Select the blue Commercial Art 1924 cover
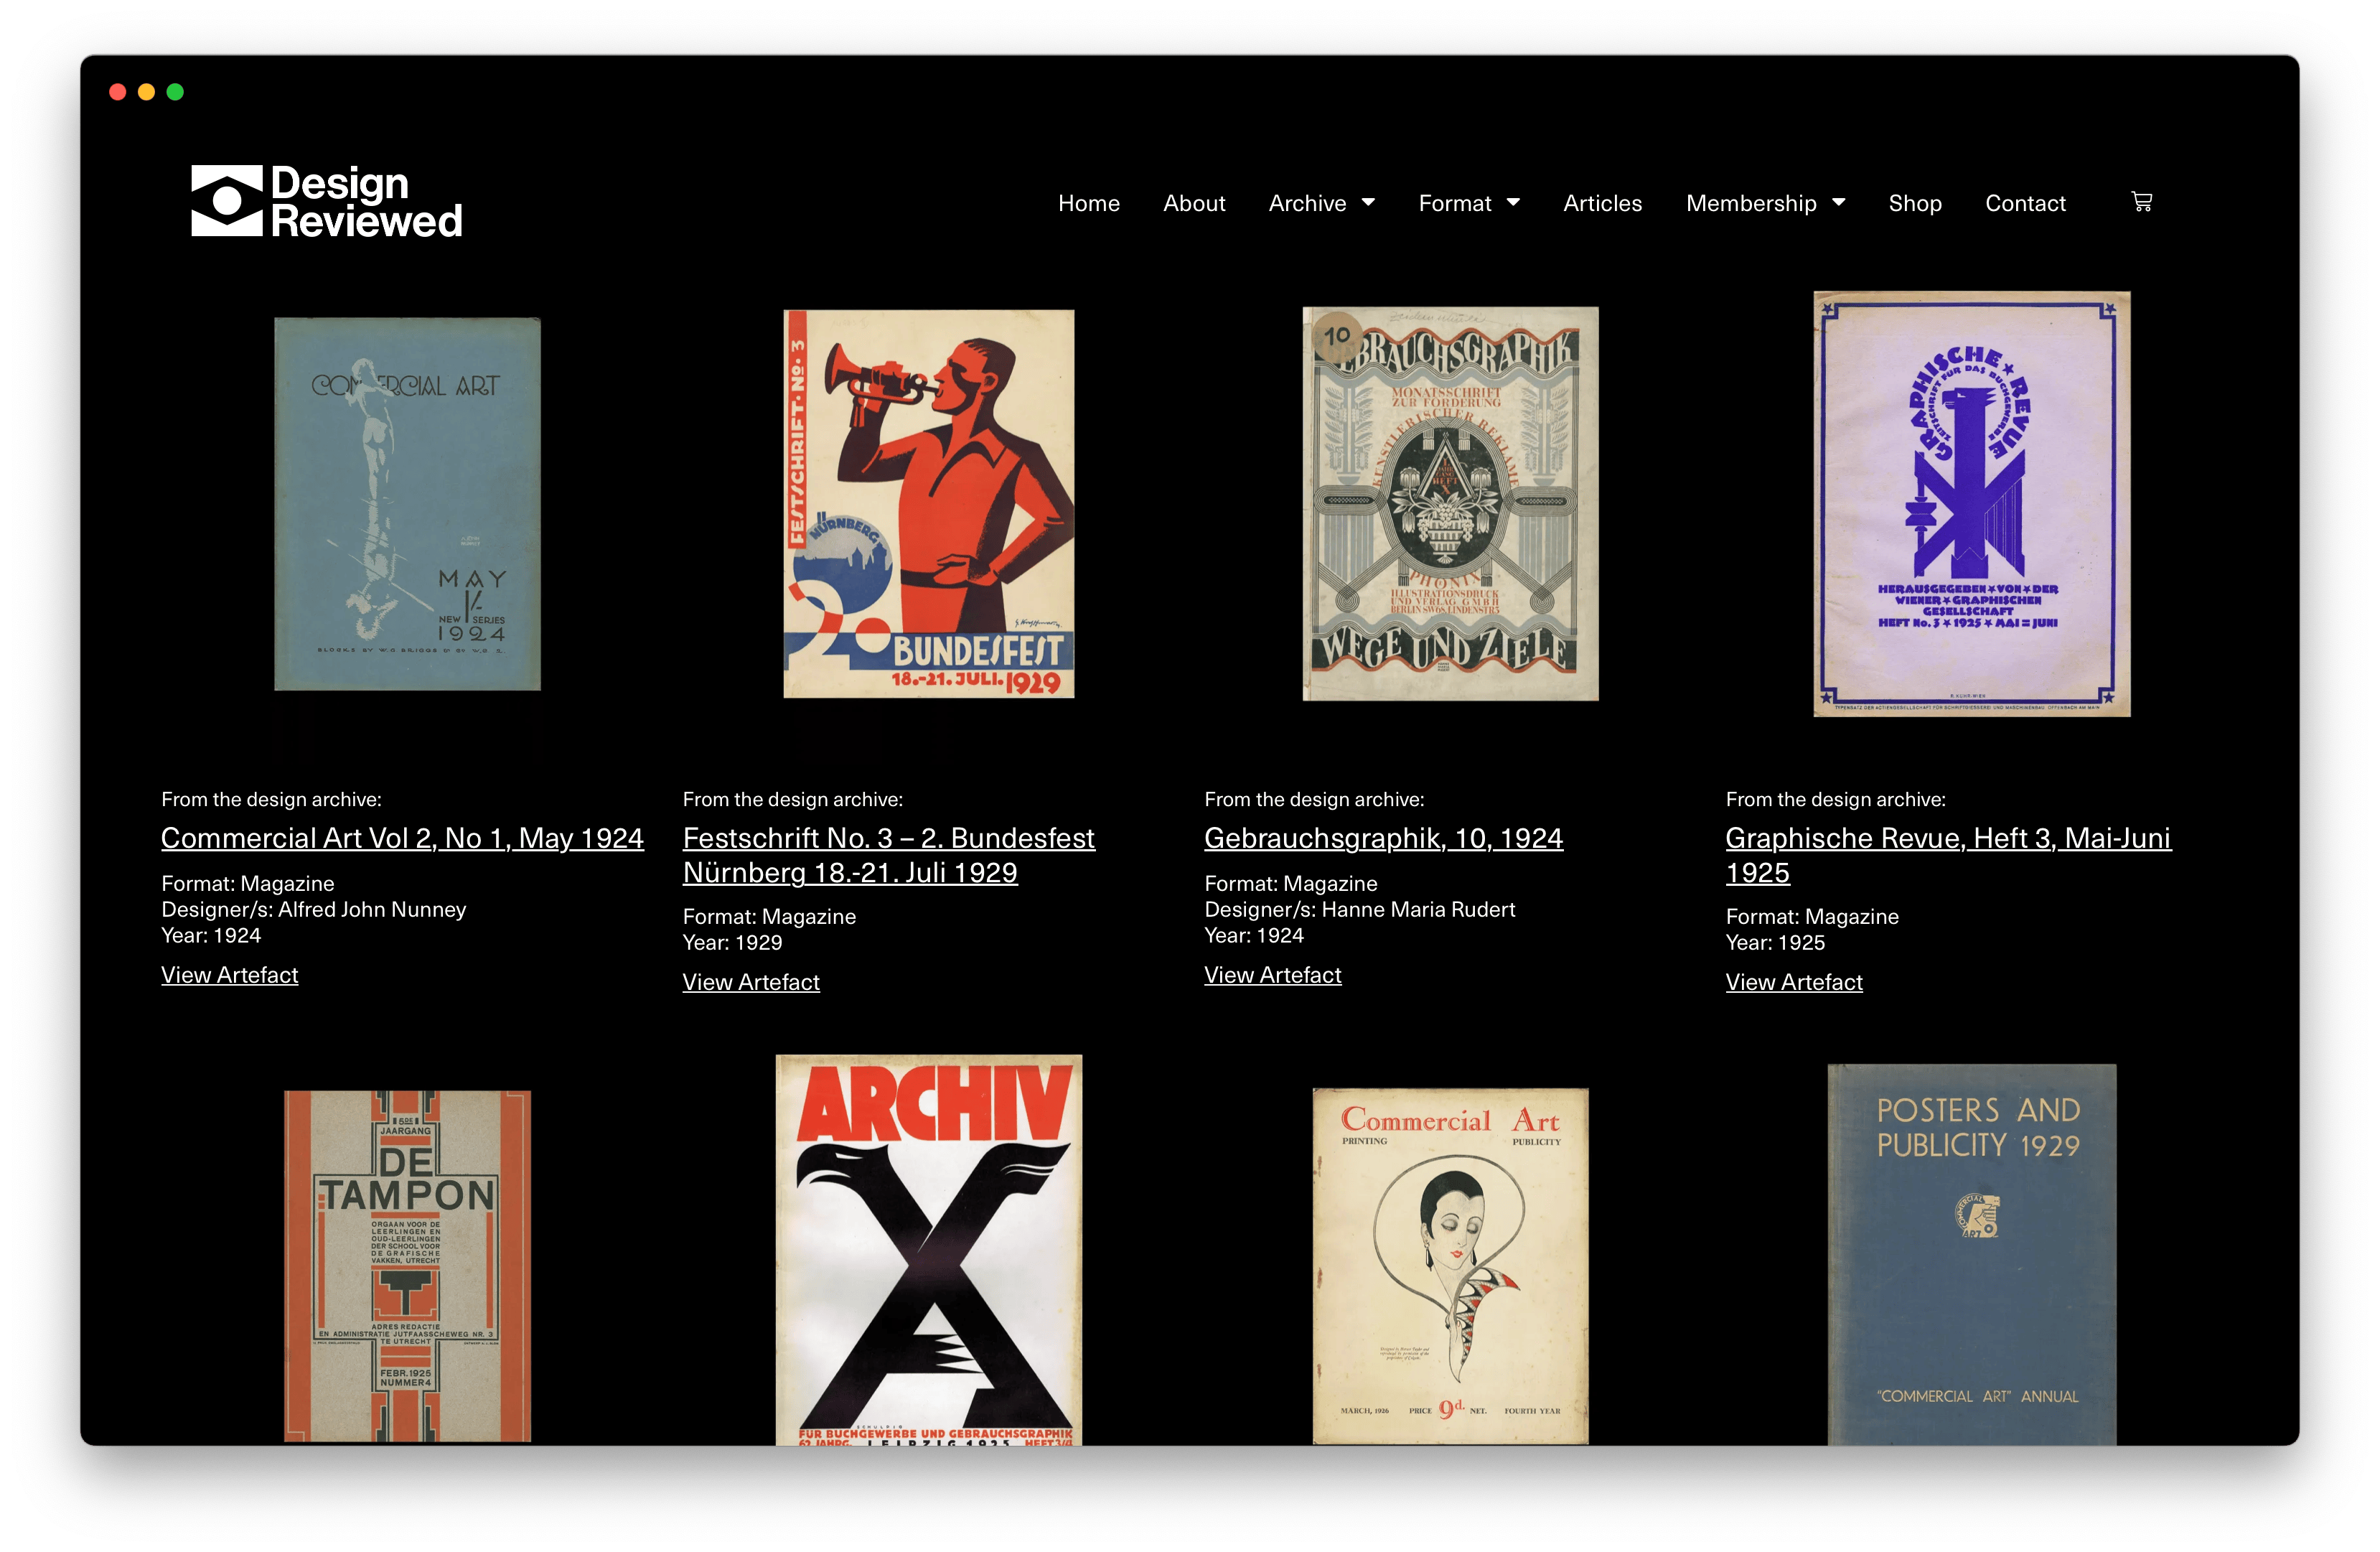The width and height of the screenshot is (2380, 1552). 407,504
